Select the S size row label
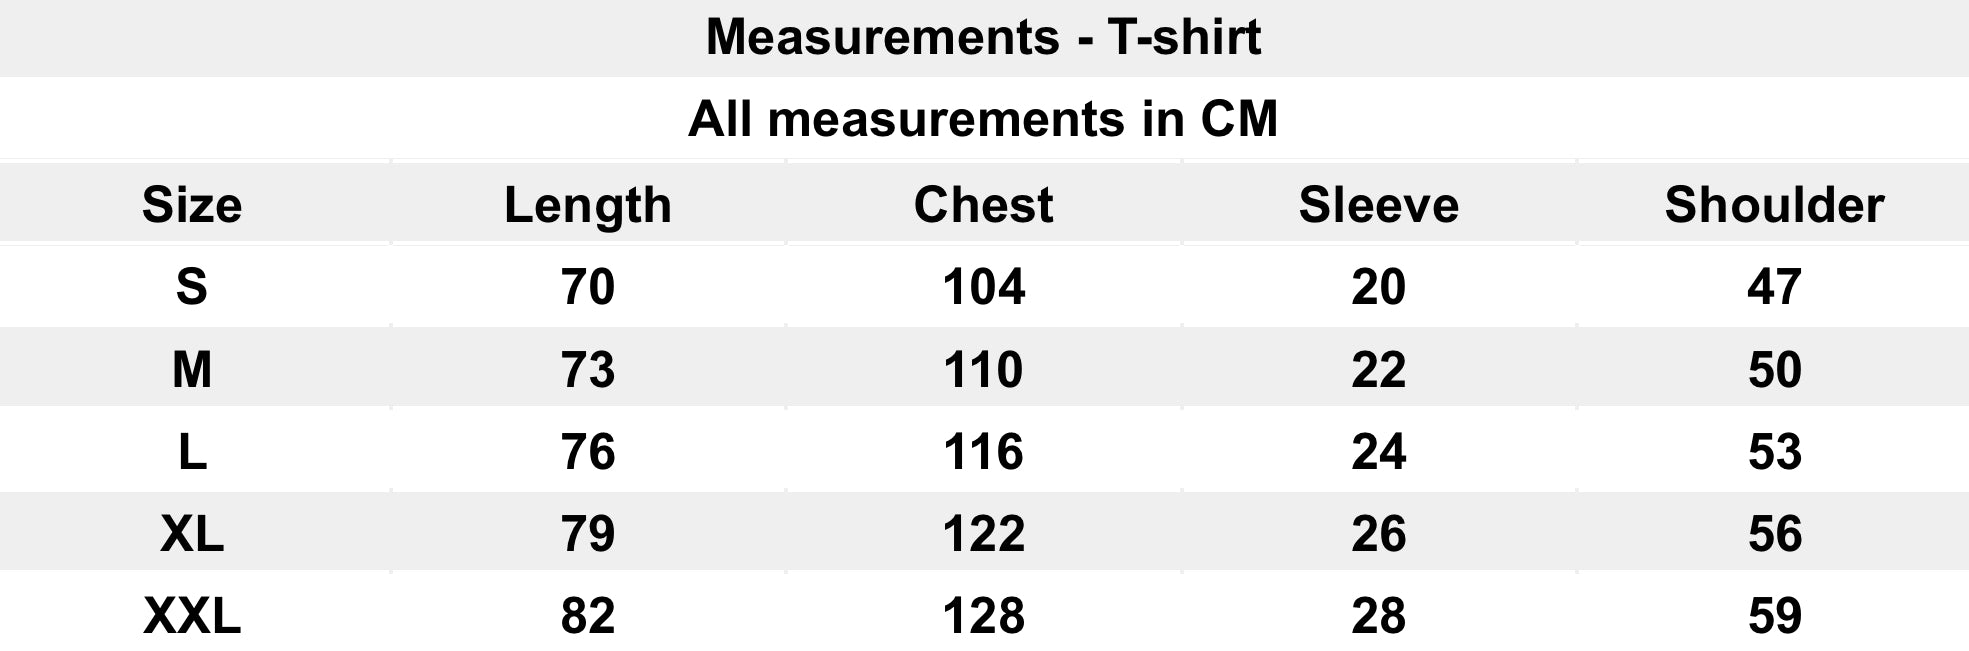 coord(192,287)
